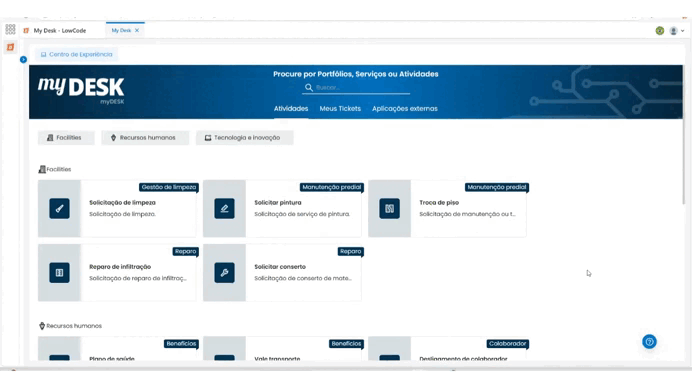Click the icon in Recursos humanos filter button
This screenshot has width=692, height=388.
coord(113,138)
